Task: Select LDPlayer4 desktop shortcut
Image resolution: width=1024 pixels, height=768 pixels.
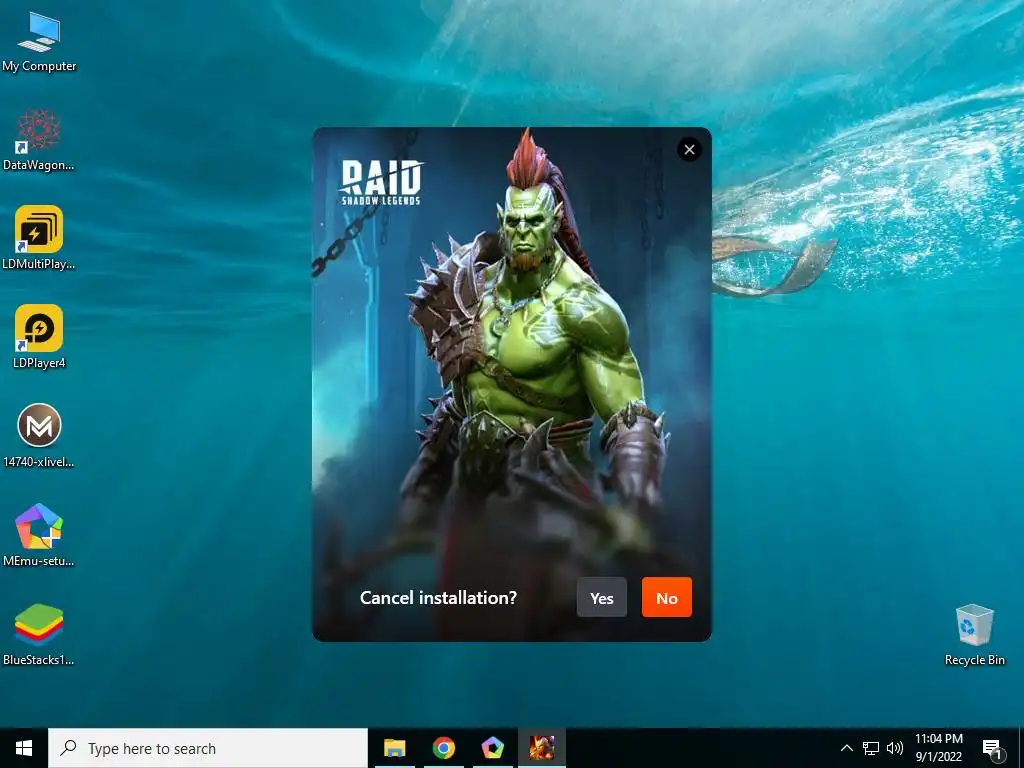Action: tap(39, 337)
